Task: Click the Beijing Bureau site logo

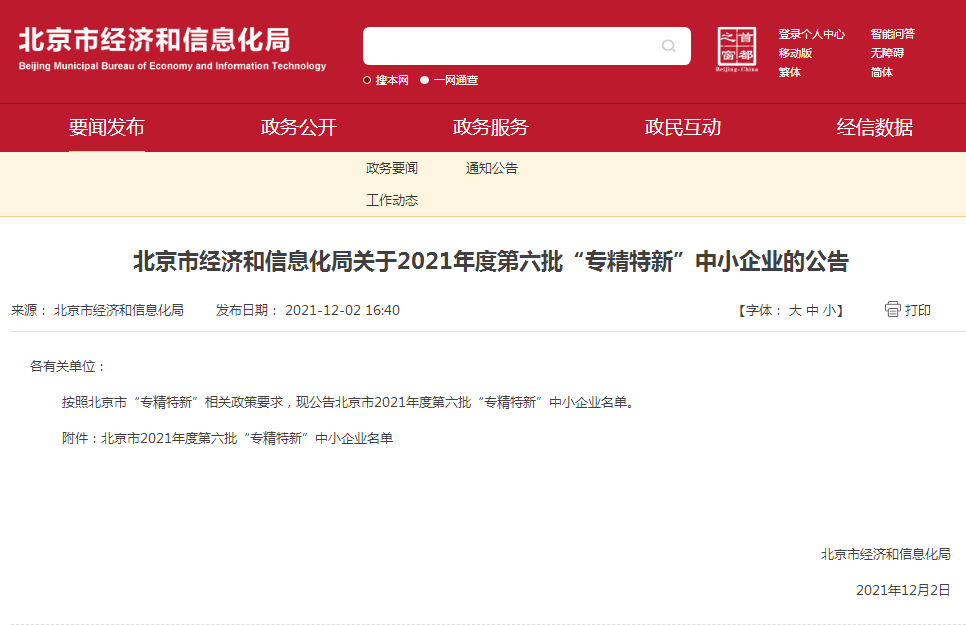Action: tap(172, 48)
